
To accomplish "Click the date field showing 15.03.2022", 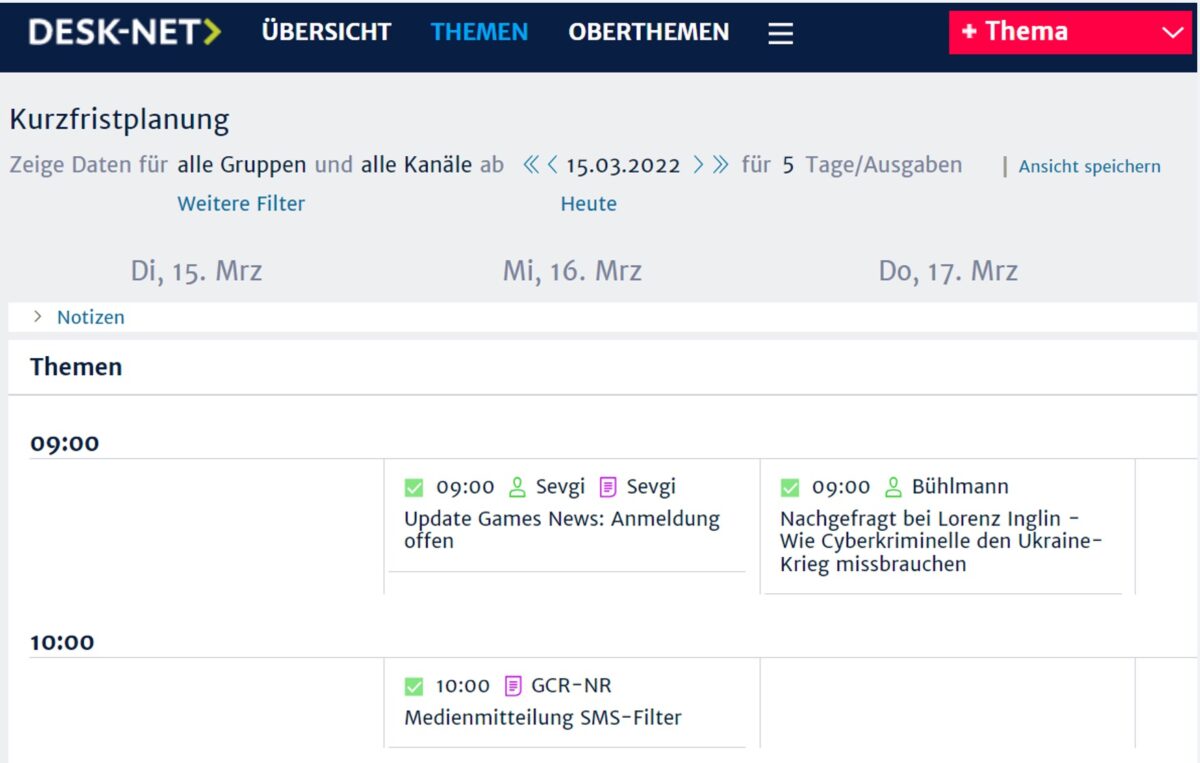I will 622,165.
